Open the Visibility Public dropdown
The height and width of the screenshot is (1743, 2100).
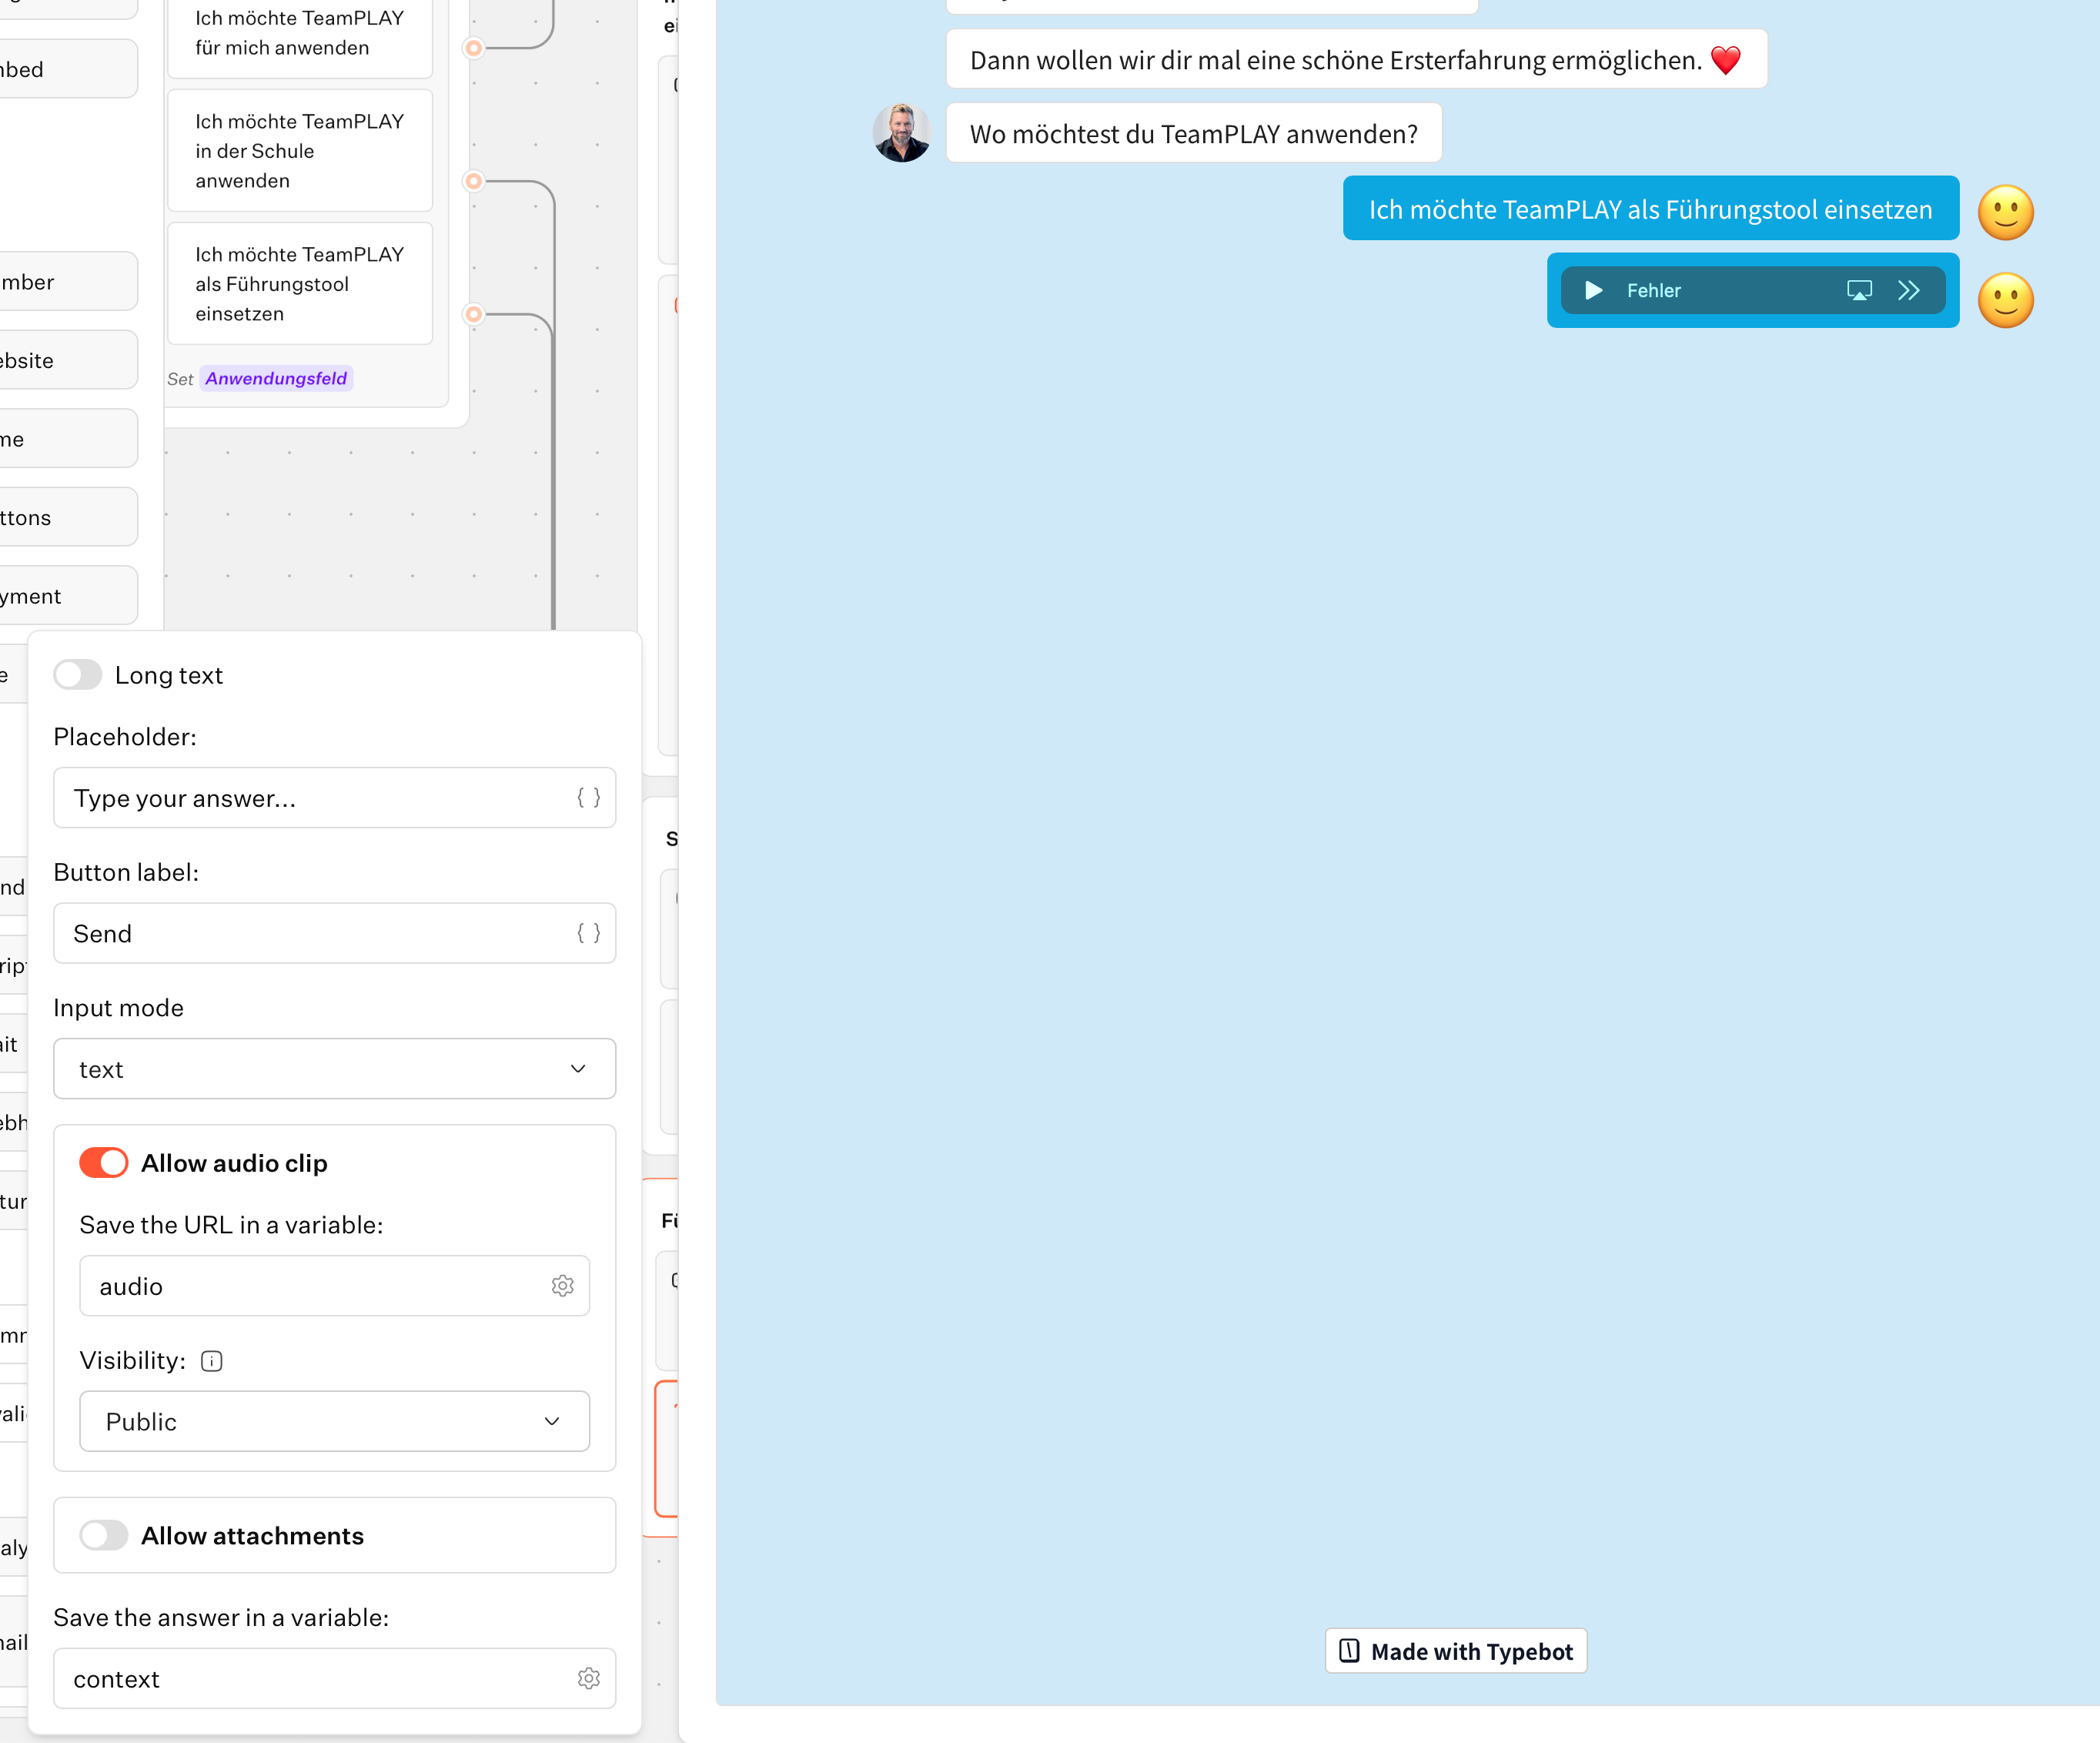point(334,1420)
